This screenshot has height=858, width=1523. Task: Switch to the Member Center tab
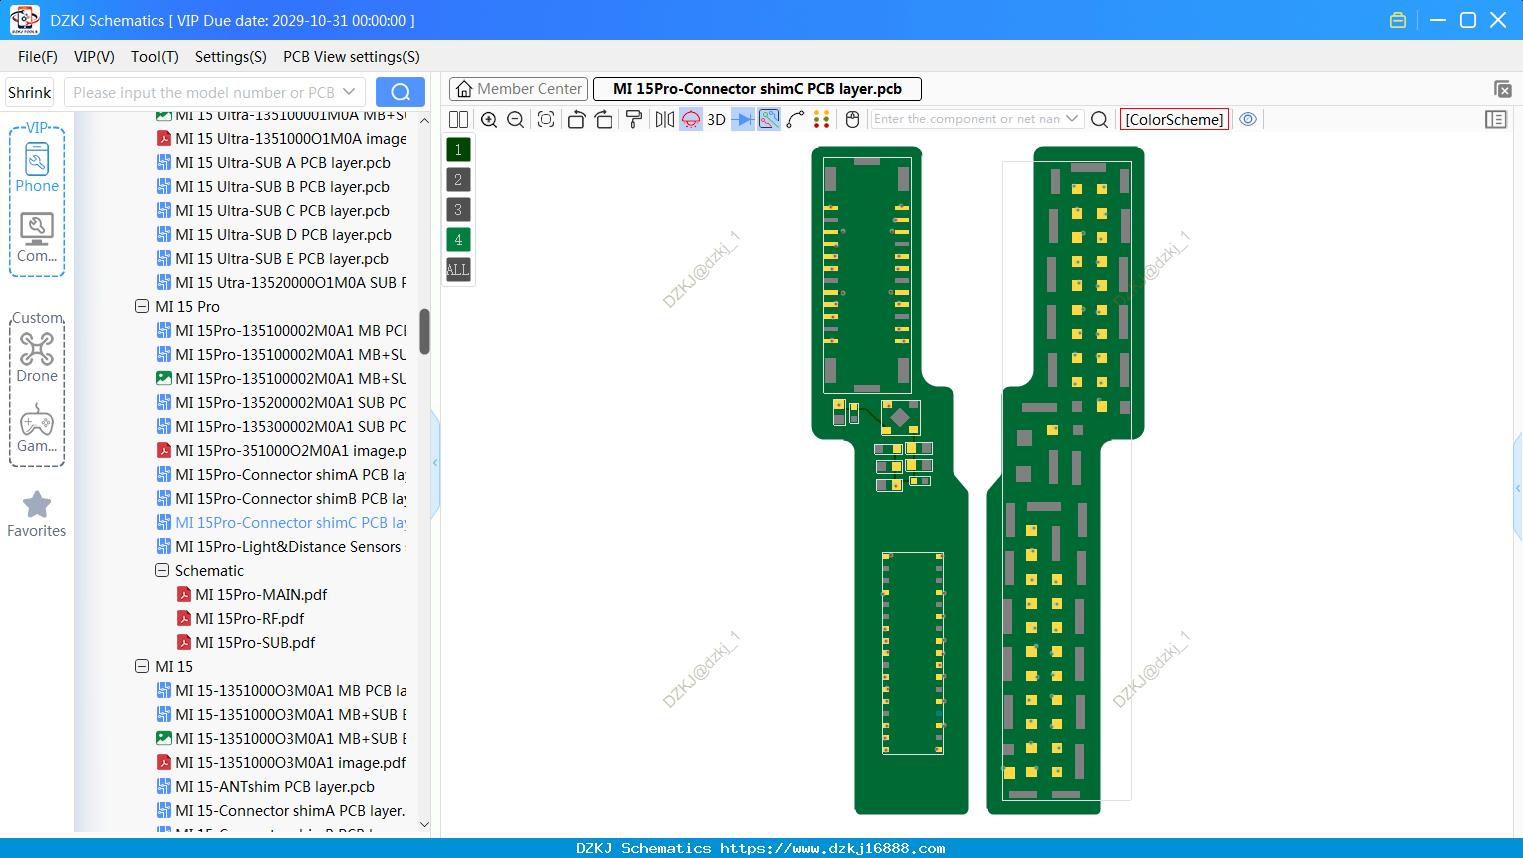click(x=518, y=89)
